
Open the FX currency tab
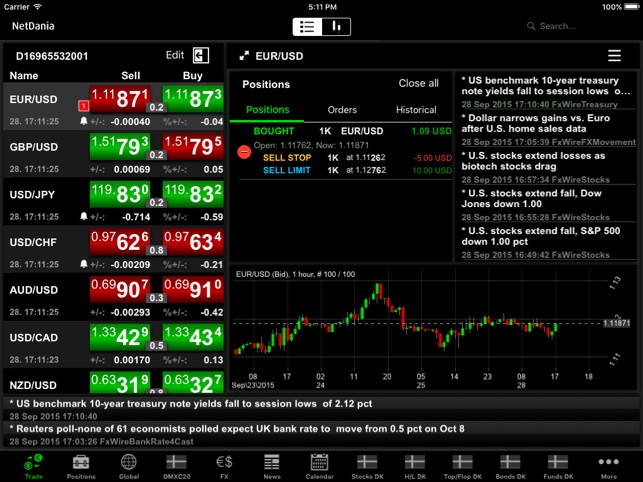224,466
